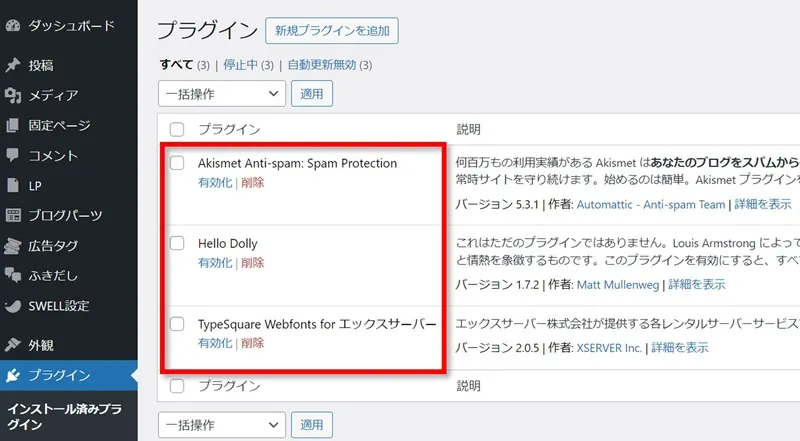Open the top 一括操作 bulk action dropdown

[x=221, y=93]
